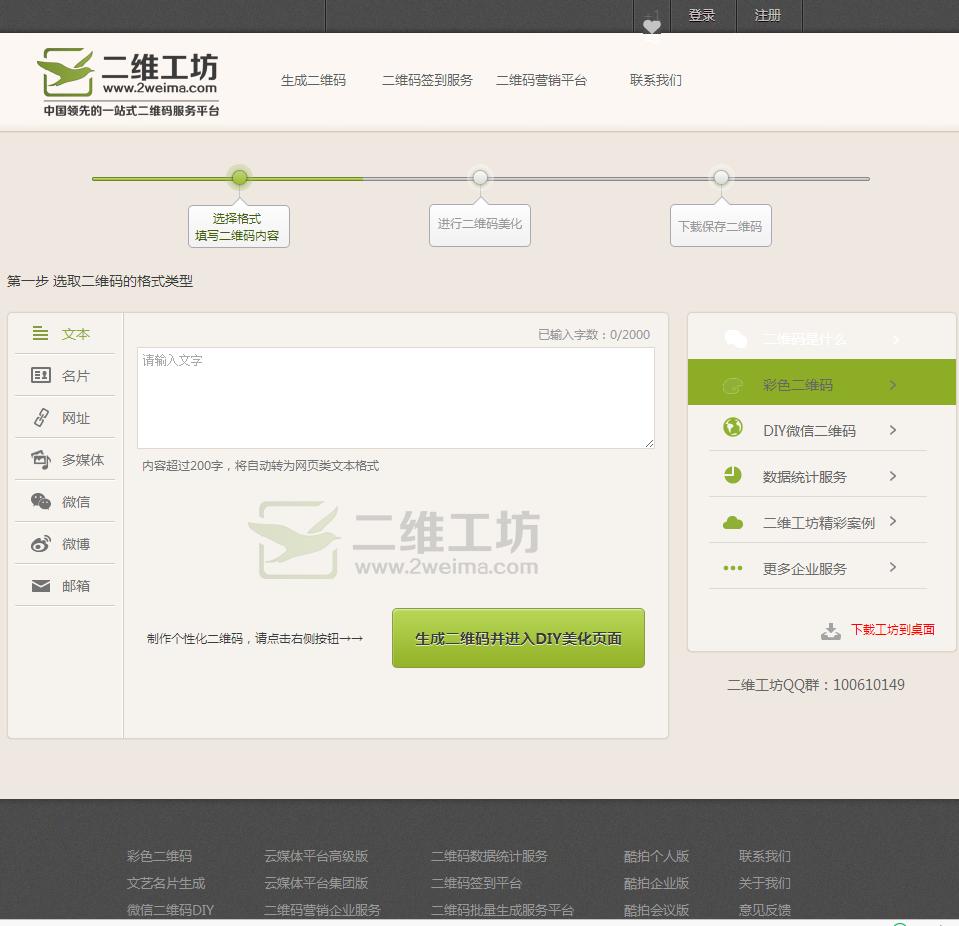Image resolution: width=959 pixels, height=926 pixels.
Task: Open the 二维码签到服务 nav menu
Action: [428, 80]
